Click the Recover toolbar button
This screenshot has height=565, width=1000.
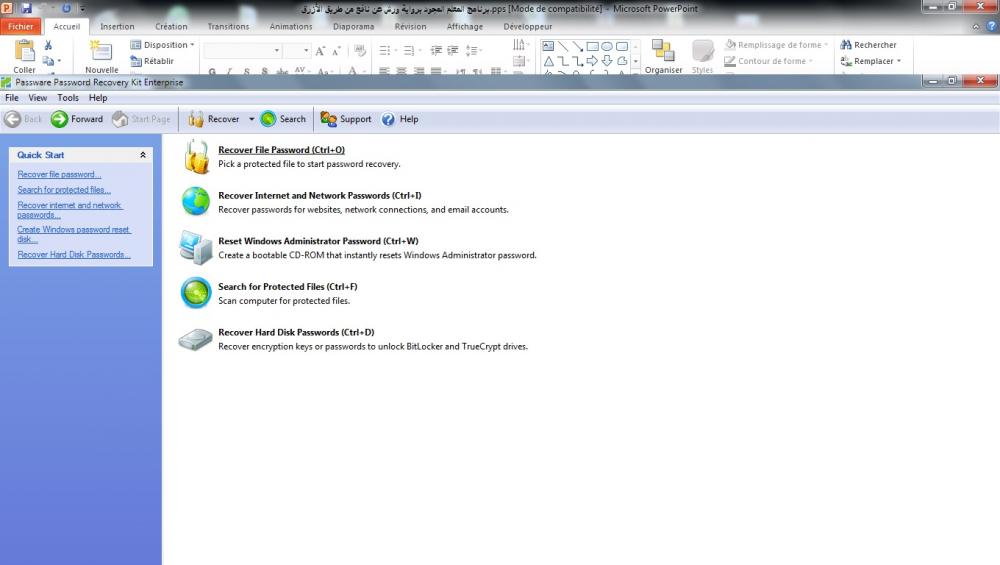214,119
